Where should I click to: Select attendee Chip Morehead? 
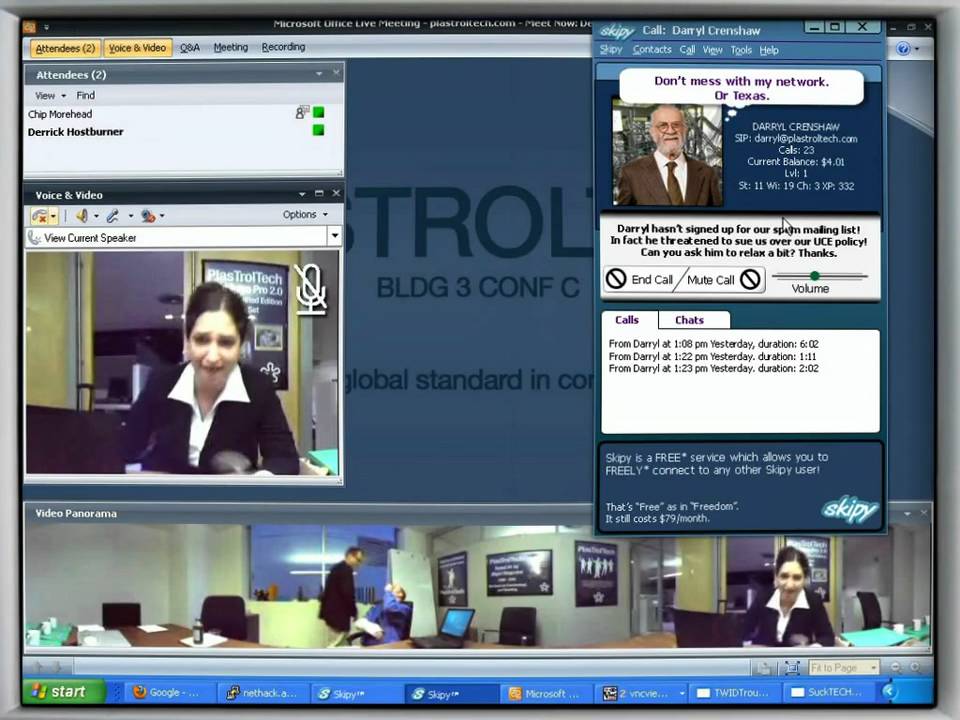(60, 114)
